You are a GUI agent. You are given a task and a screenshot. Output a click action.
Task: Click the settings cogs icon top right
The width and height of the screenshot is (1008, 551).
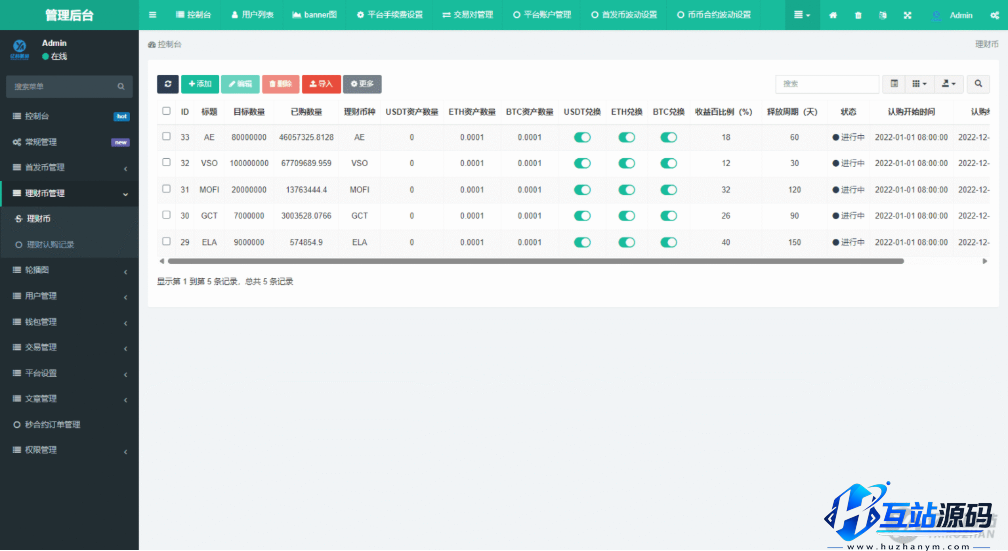click(x=995, y=15)
